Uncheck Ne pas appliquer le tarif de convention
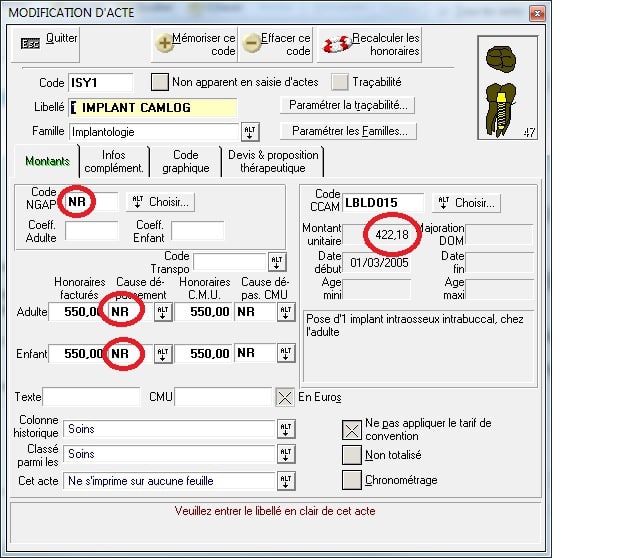The height and width of the screenshot is (558, 628). [x=351, y=430]
